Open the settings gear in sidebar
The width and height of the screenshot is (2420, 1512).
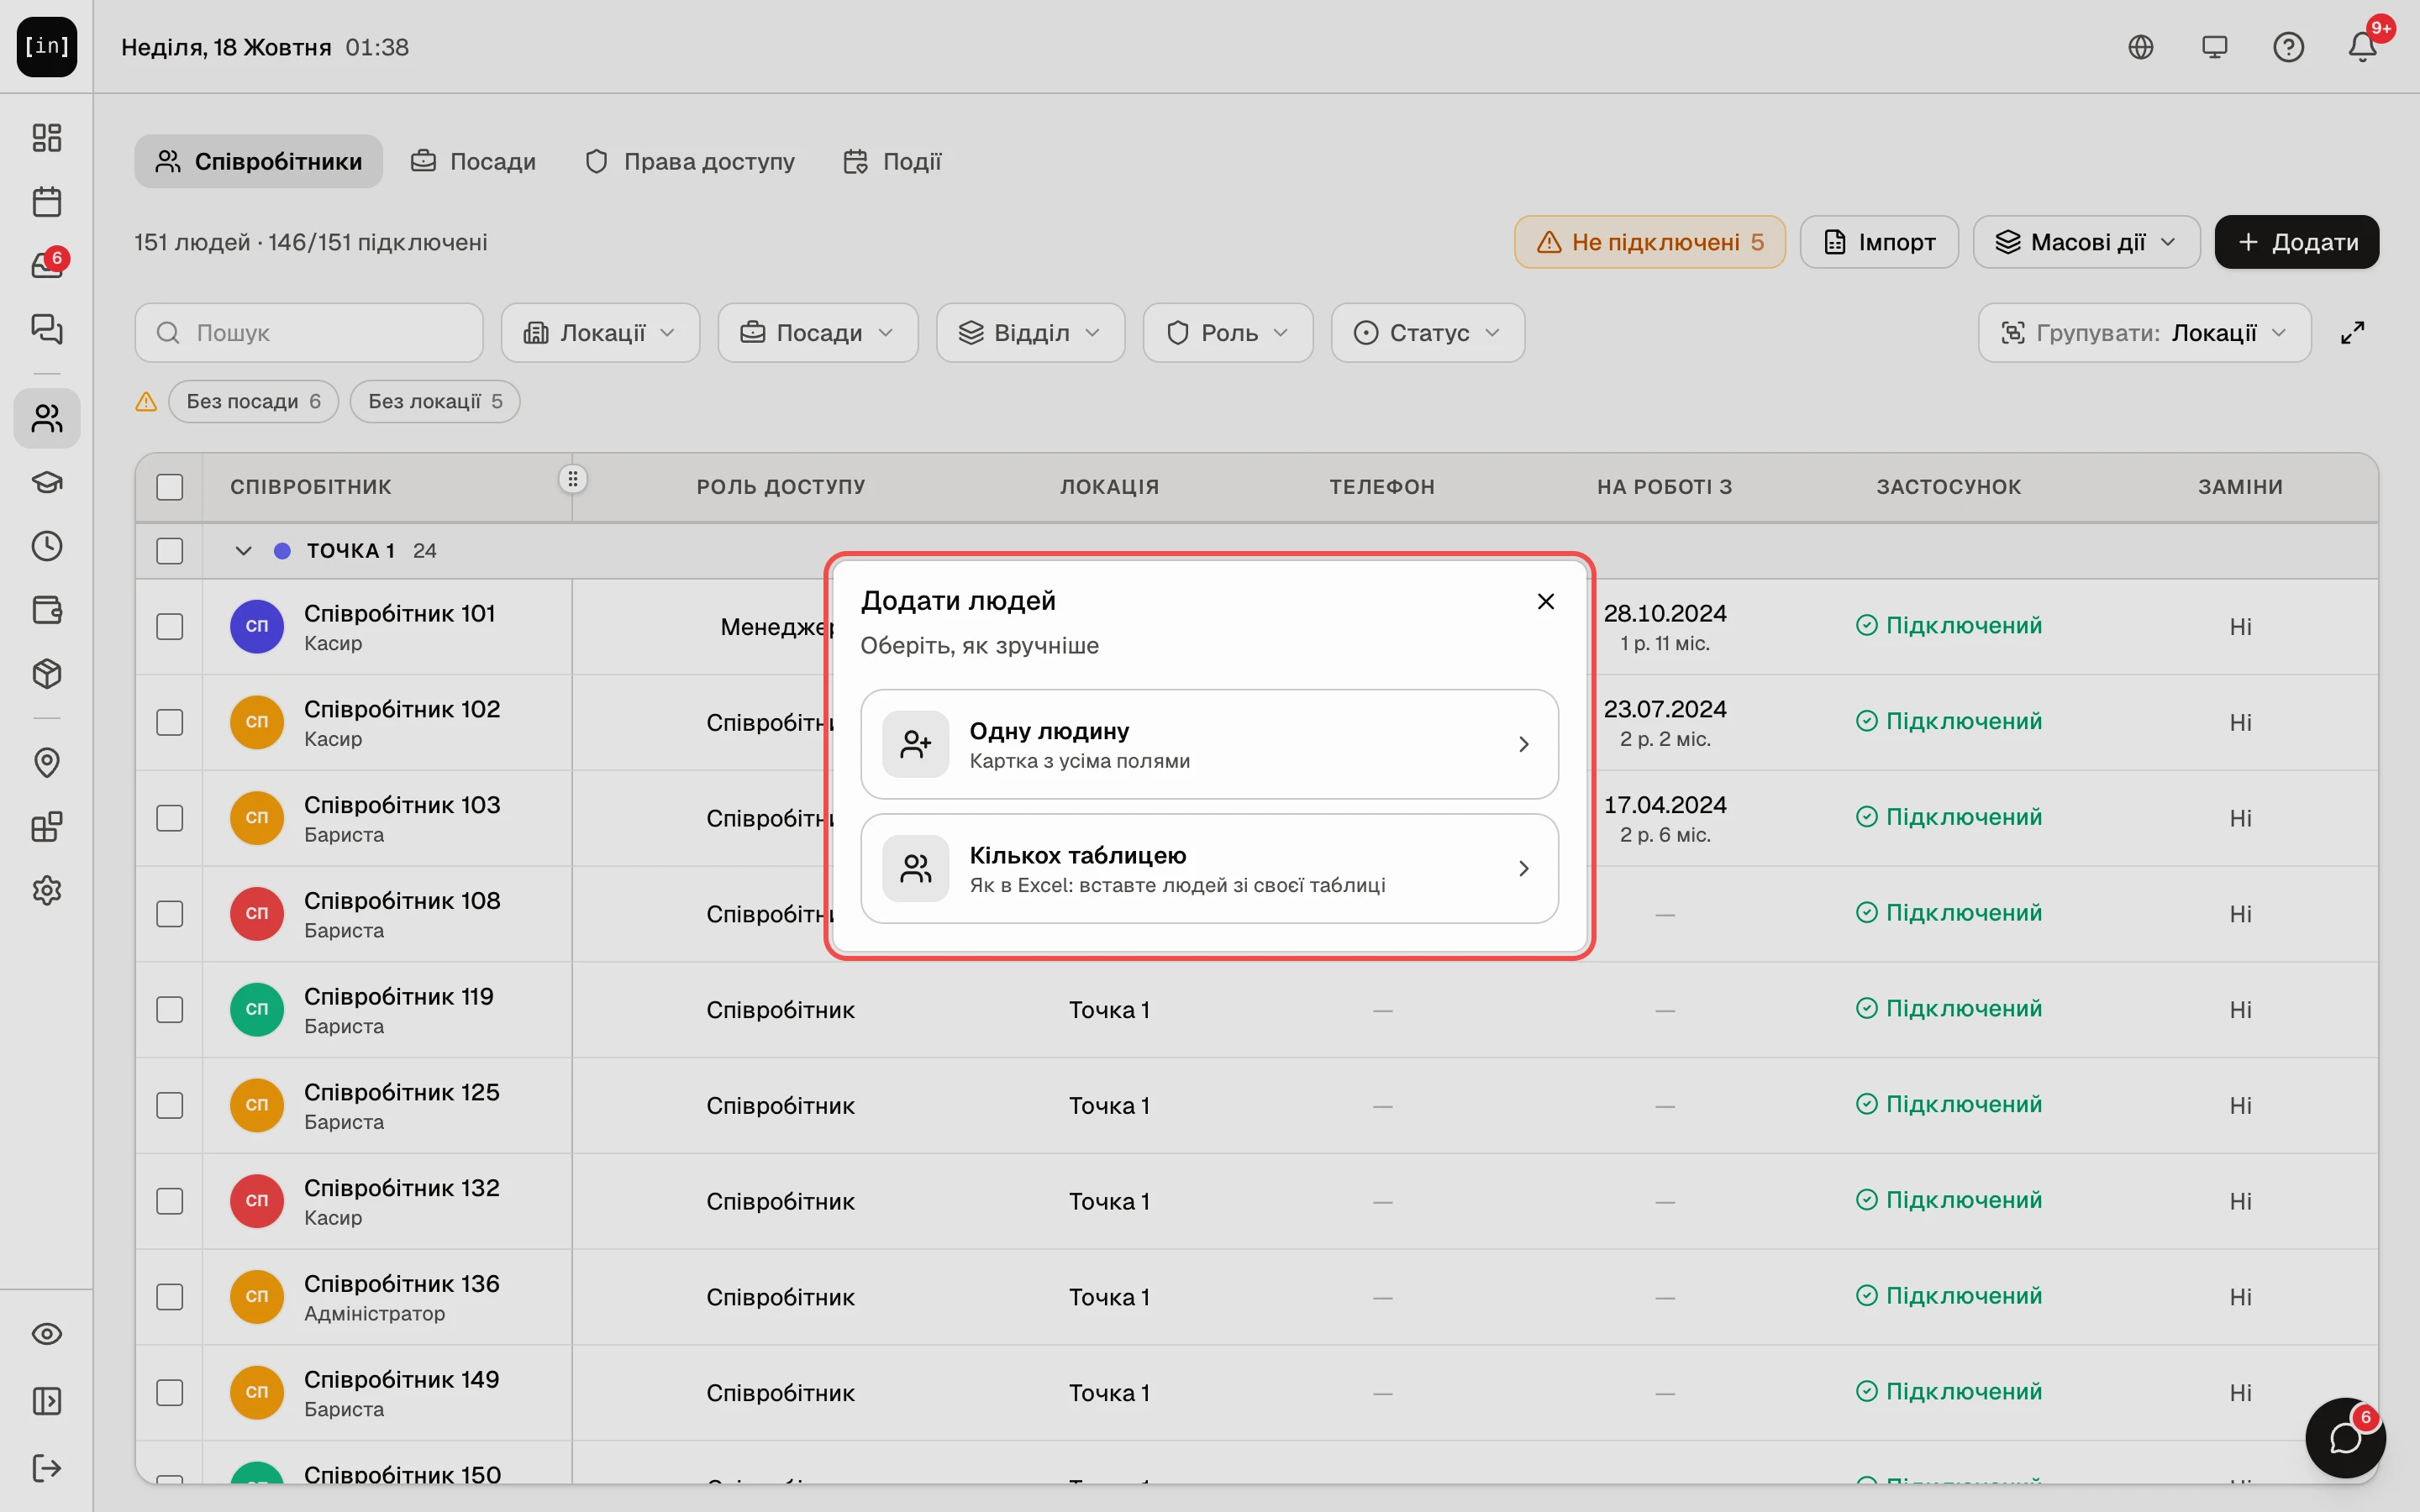[47, 890]
